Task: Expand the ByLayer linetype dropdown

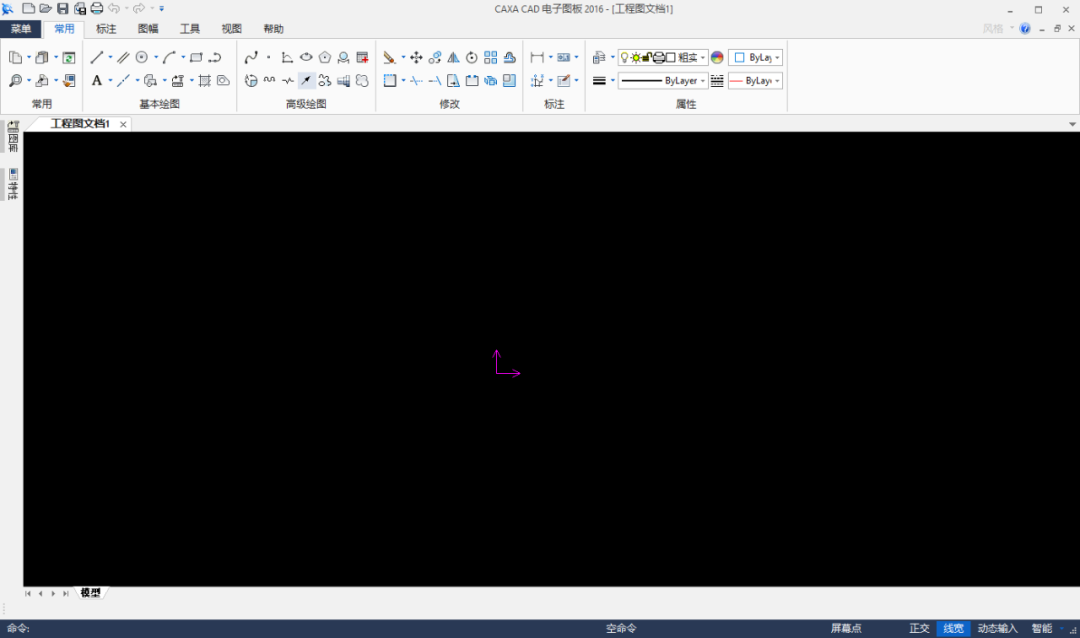Action: [x=703, y=81]
